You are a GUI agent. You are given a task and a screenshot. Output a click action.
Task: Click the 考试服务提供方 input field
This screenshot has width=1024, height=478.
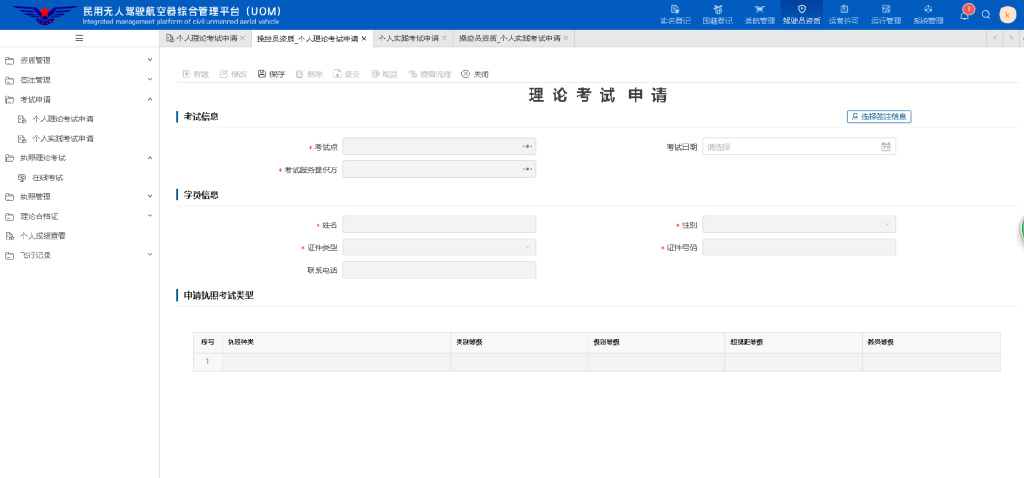439,170
